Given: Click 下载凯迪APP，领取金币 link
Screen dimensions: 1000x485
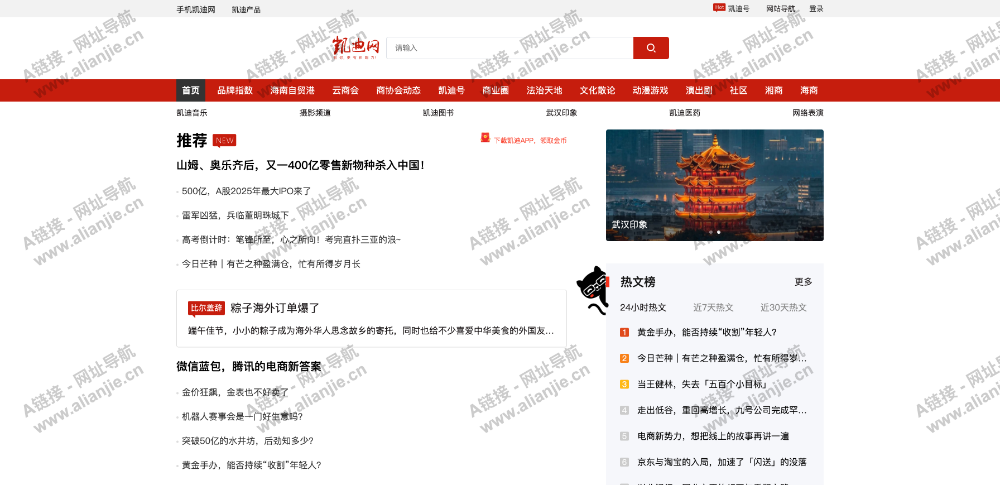Looking at the screenshot, I should click(530, 140).
